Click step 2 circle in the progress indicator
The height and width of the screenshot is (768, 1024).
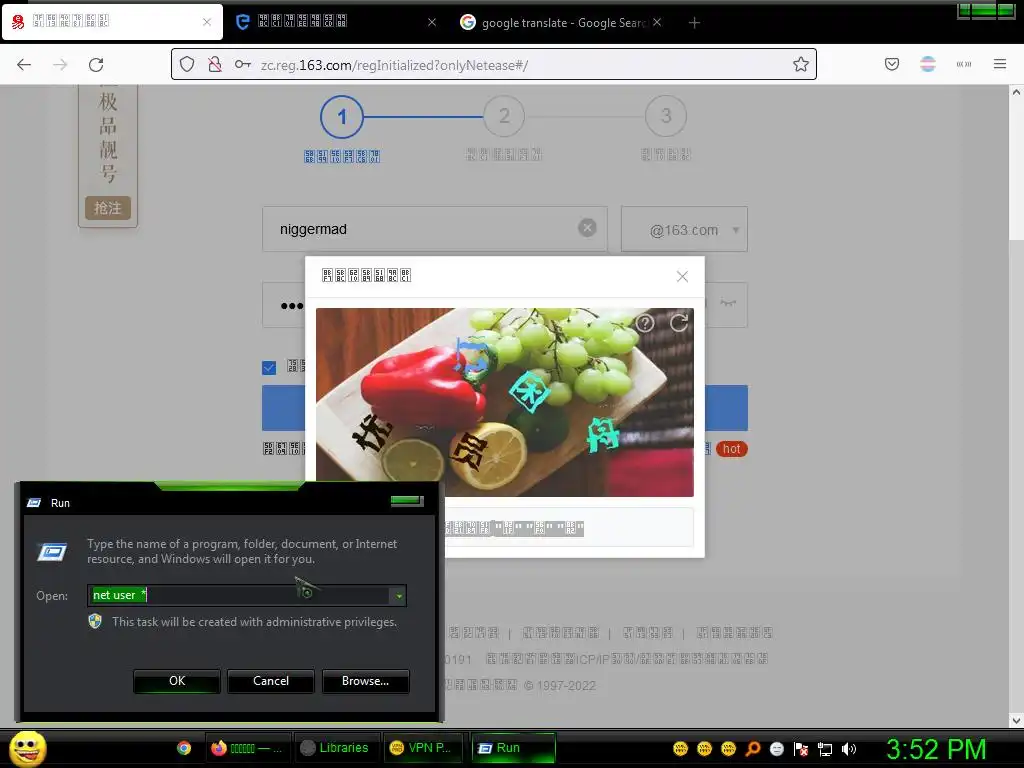[504, 116]
